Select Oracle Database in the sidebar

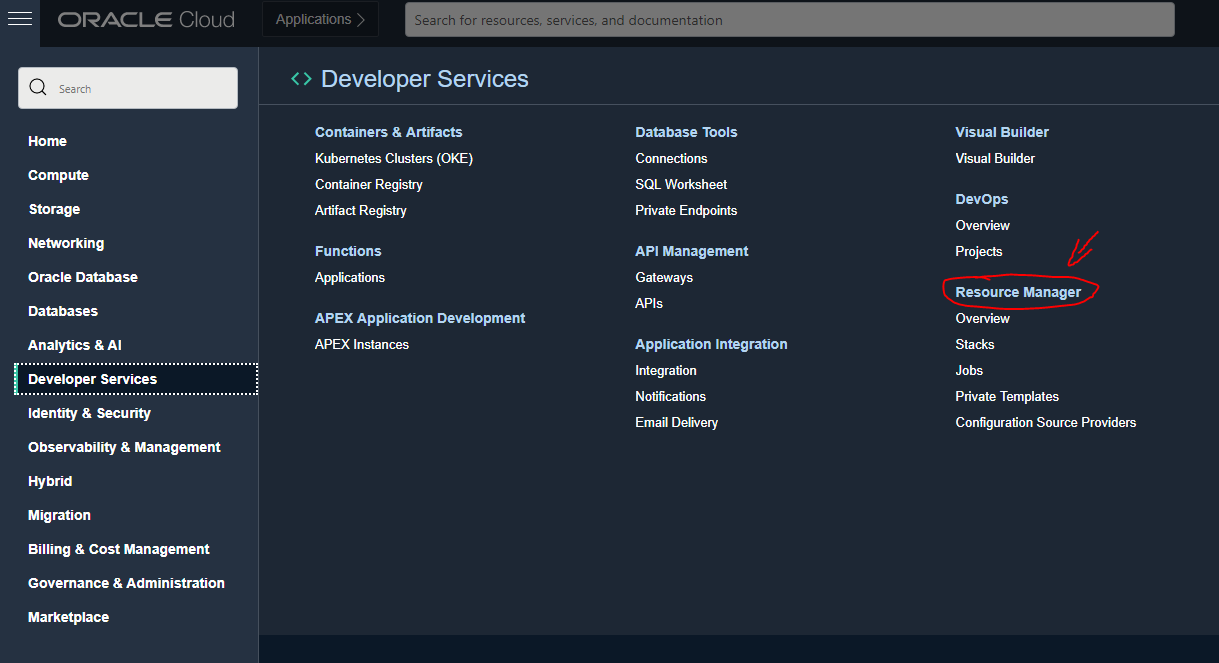tap(83, 277)
